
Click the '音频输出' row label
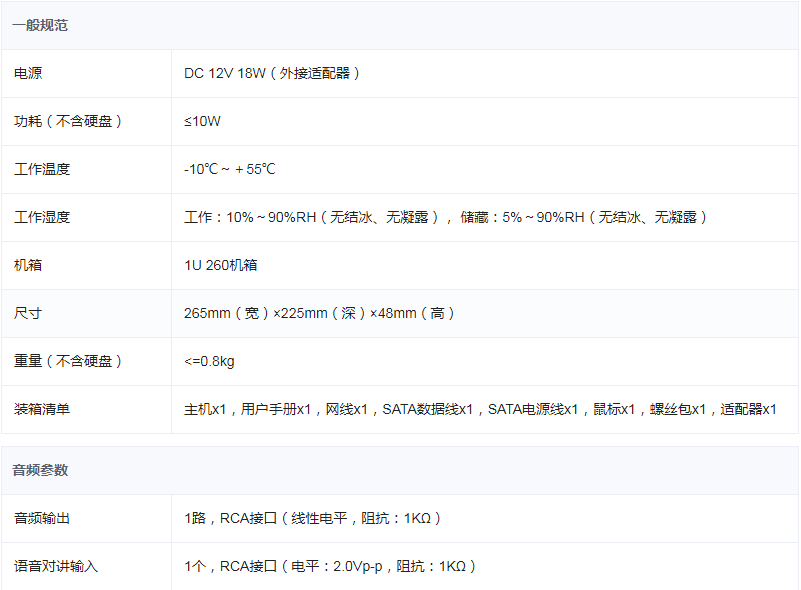tap(42, 518)
